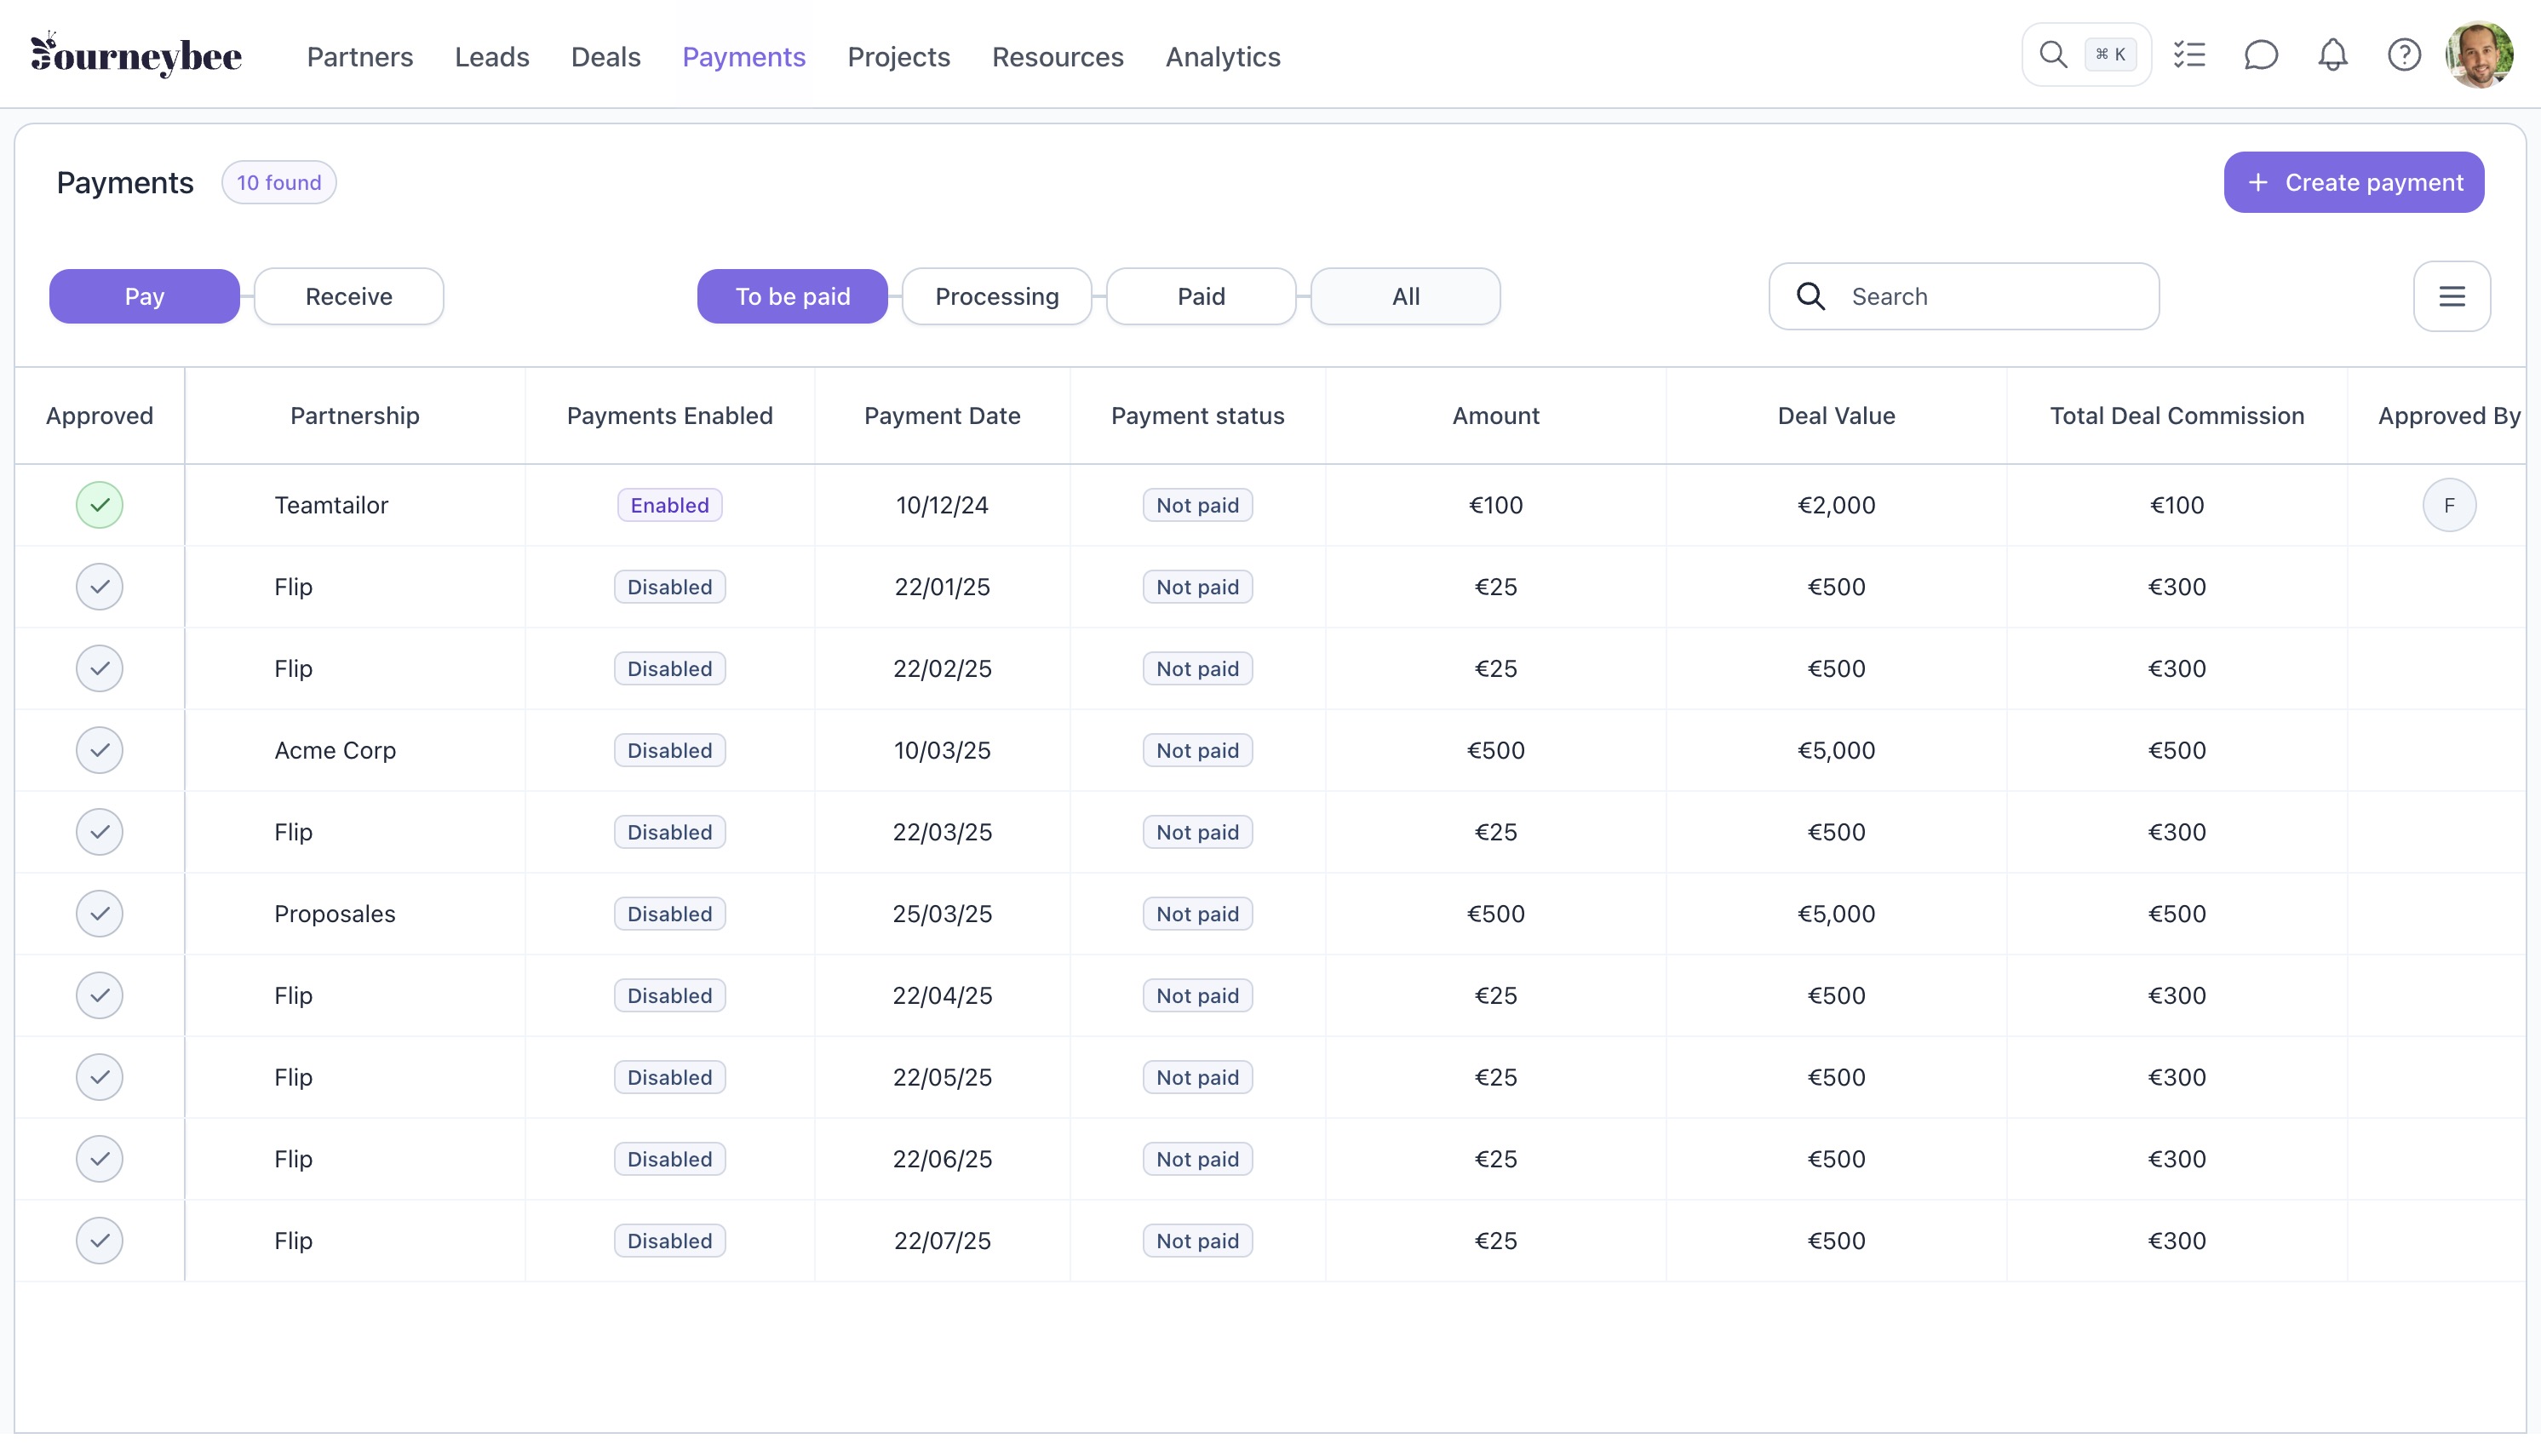Image resolution: width=2541 pixels, height=1456 pixels.
Task: Click the 22/07/25 payment date
Action: tap(942, 1241)
